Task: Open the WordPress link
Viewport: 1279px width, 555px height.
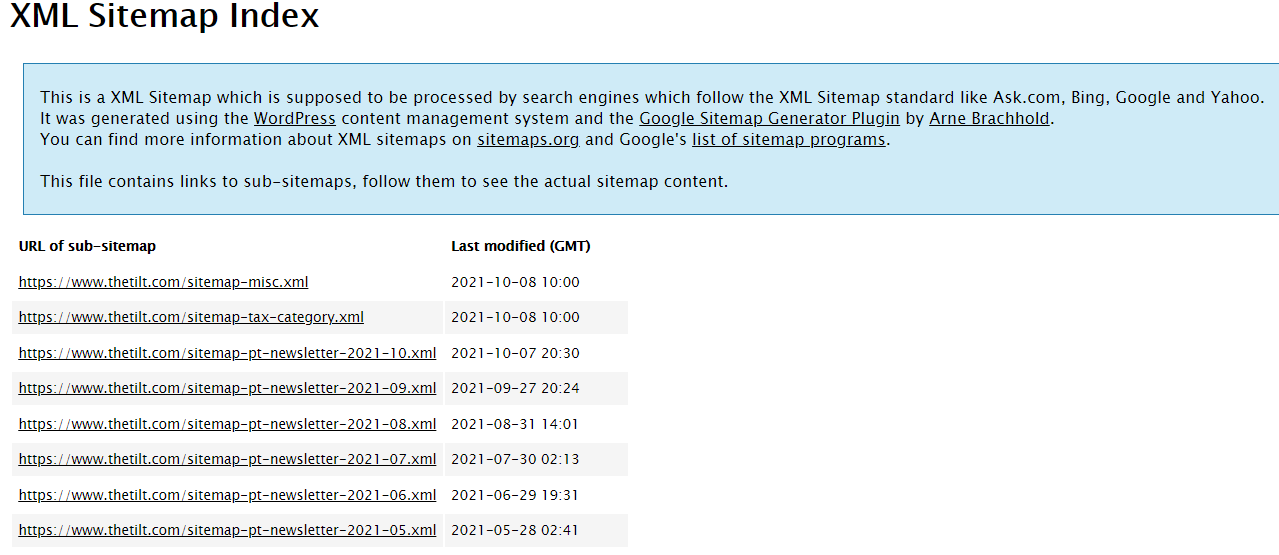Action: click(x=294, y=118)
